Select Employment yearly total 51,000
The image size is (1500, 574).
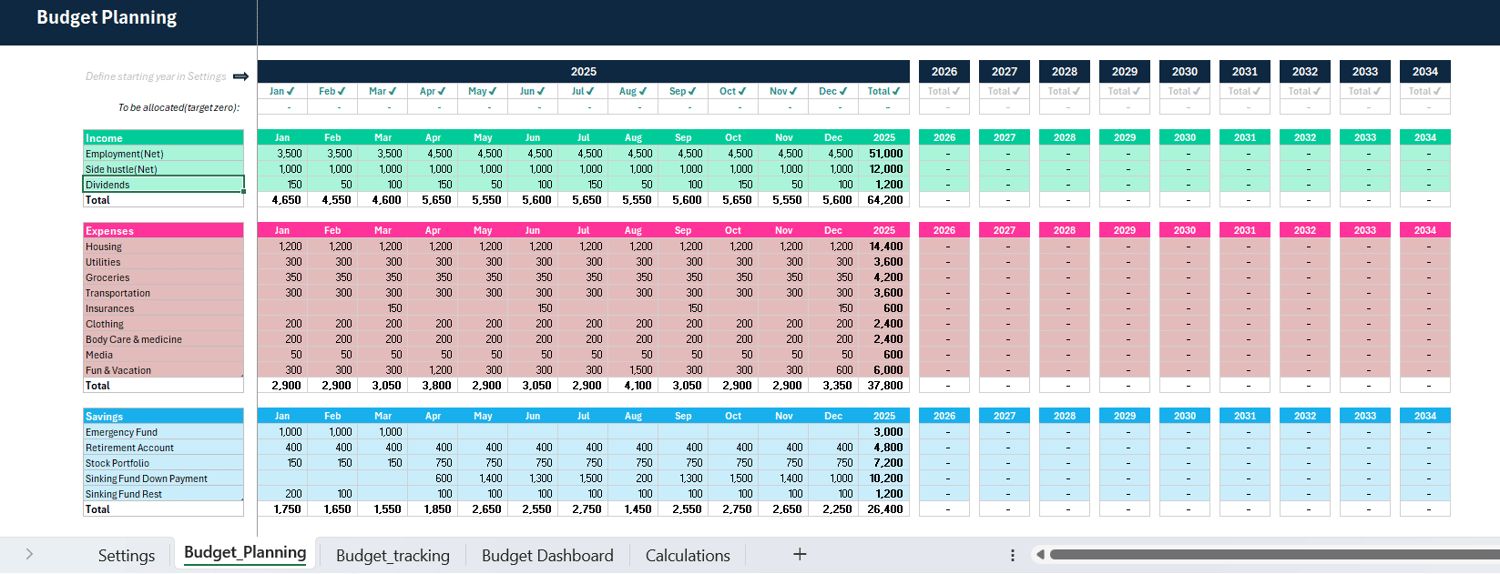(885, 154)
